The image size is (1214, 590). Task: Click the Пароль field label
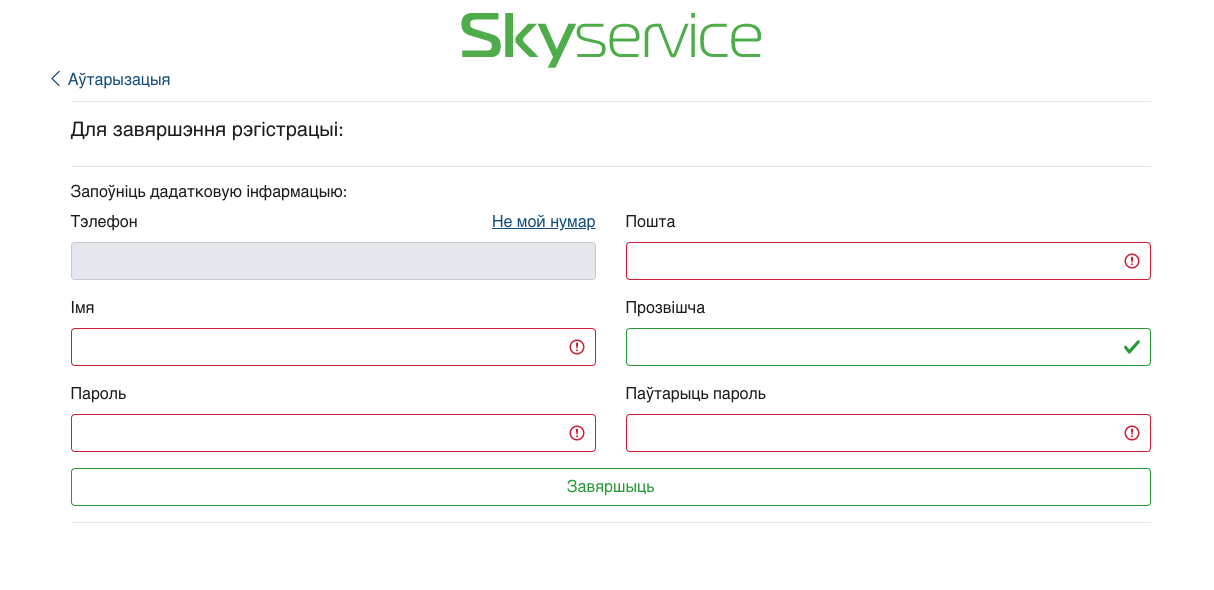pos(98,394)
